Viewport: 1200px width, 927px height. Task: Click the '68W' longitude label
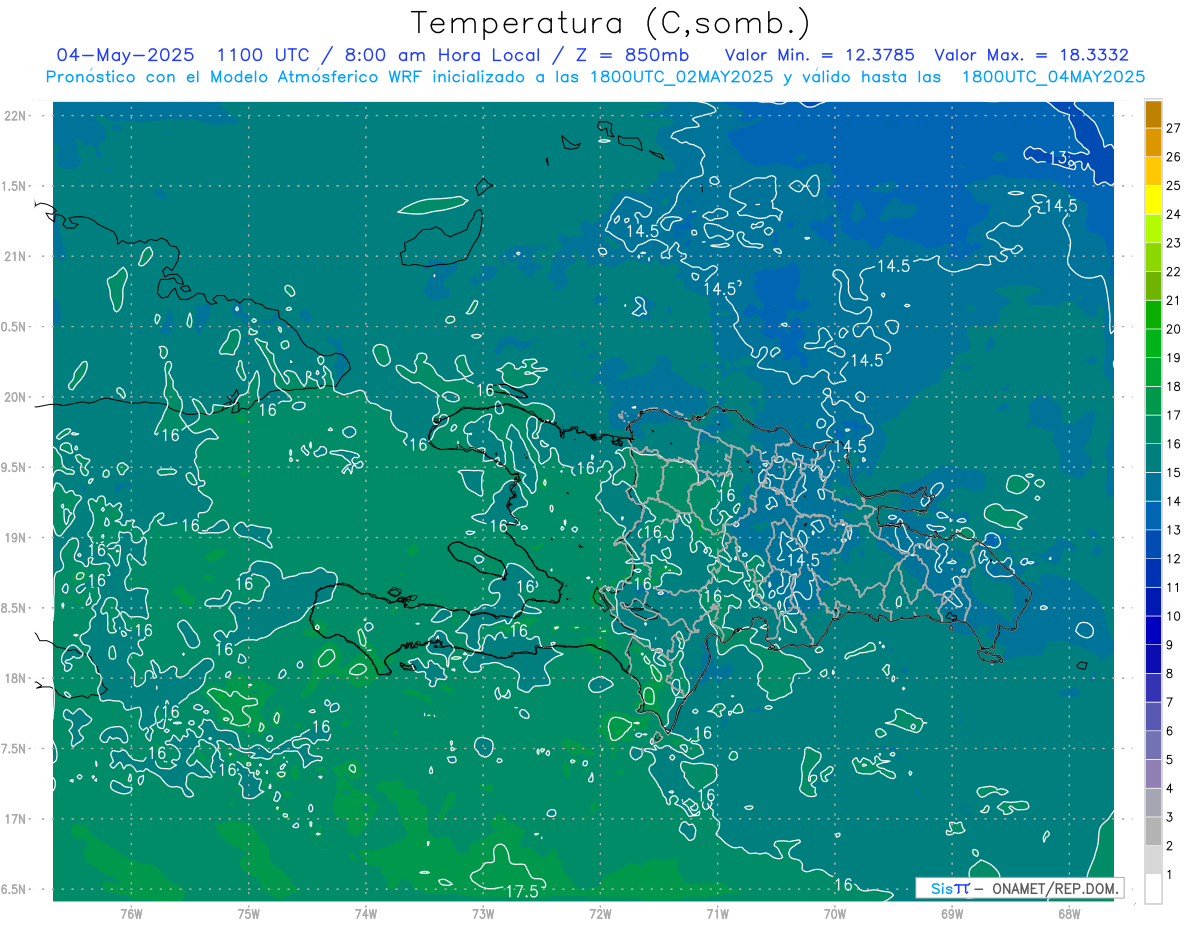[1069, 913]
